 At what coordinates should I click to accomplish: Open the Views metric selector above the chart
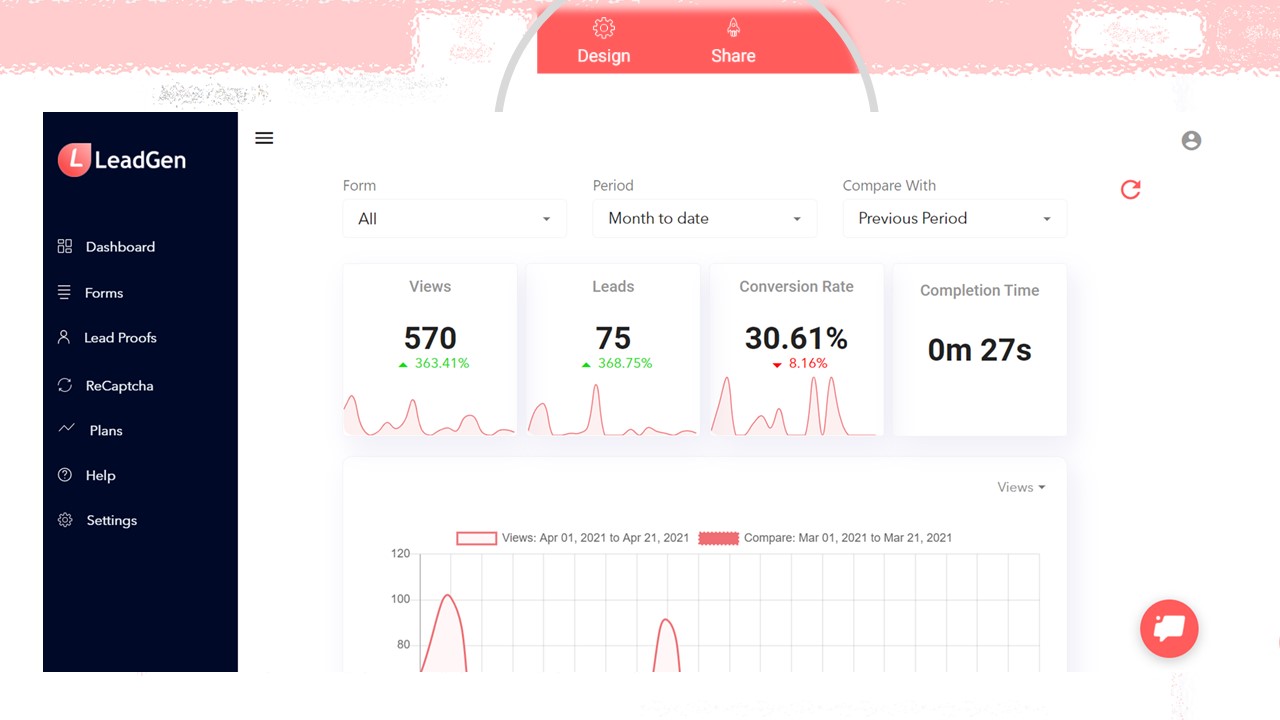click(x=1020, y=487)
